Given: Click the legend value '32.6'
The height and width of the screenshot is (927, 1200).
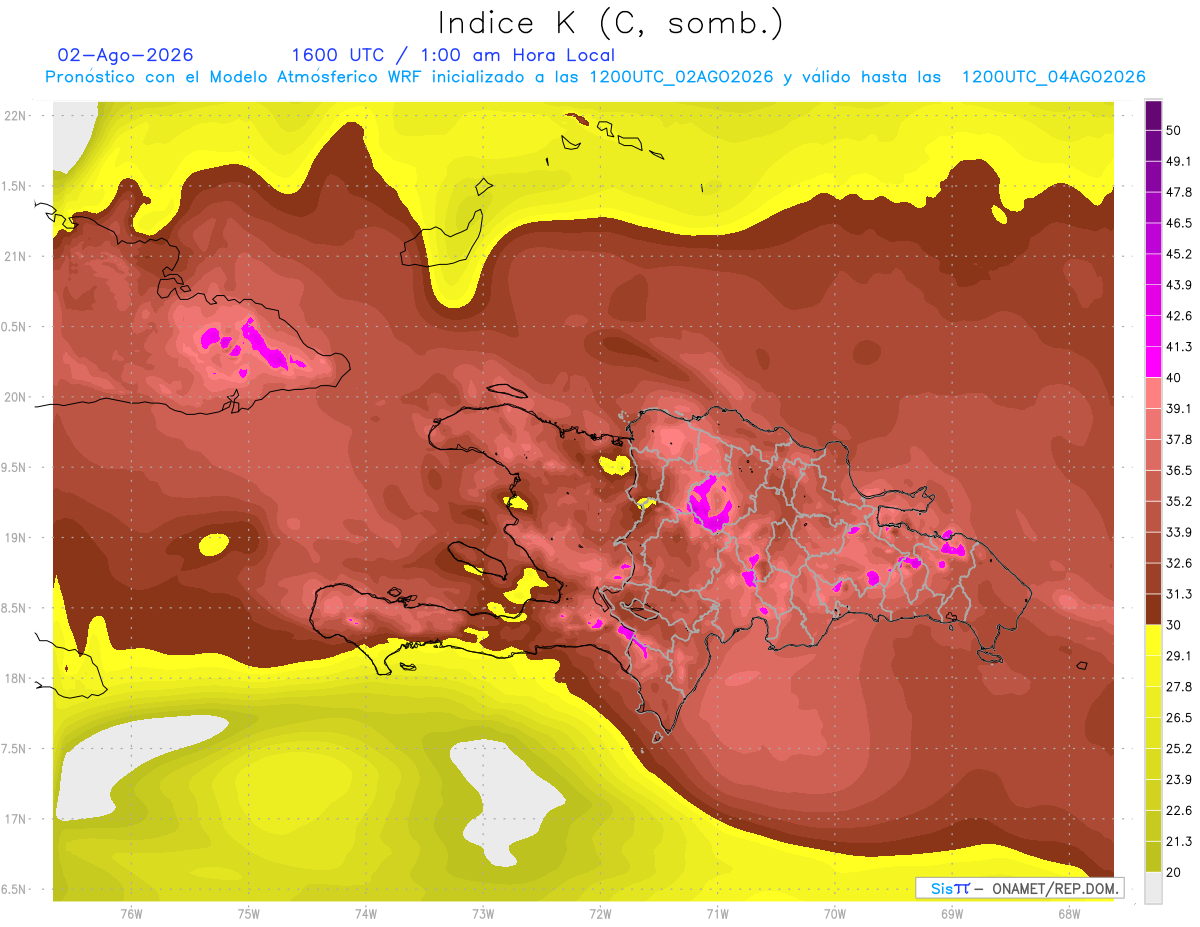Looking at the screenshot, I should tap(1179, 563).
